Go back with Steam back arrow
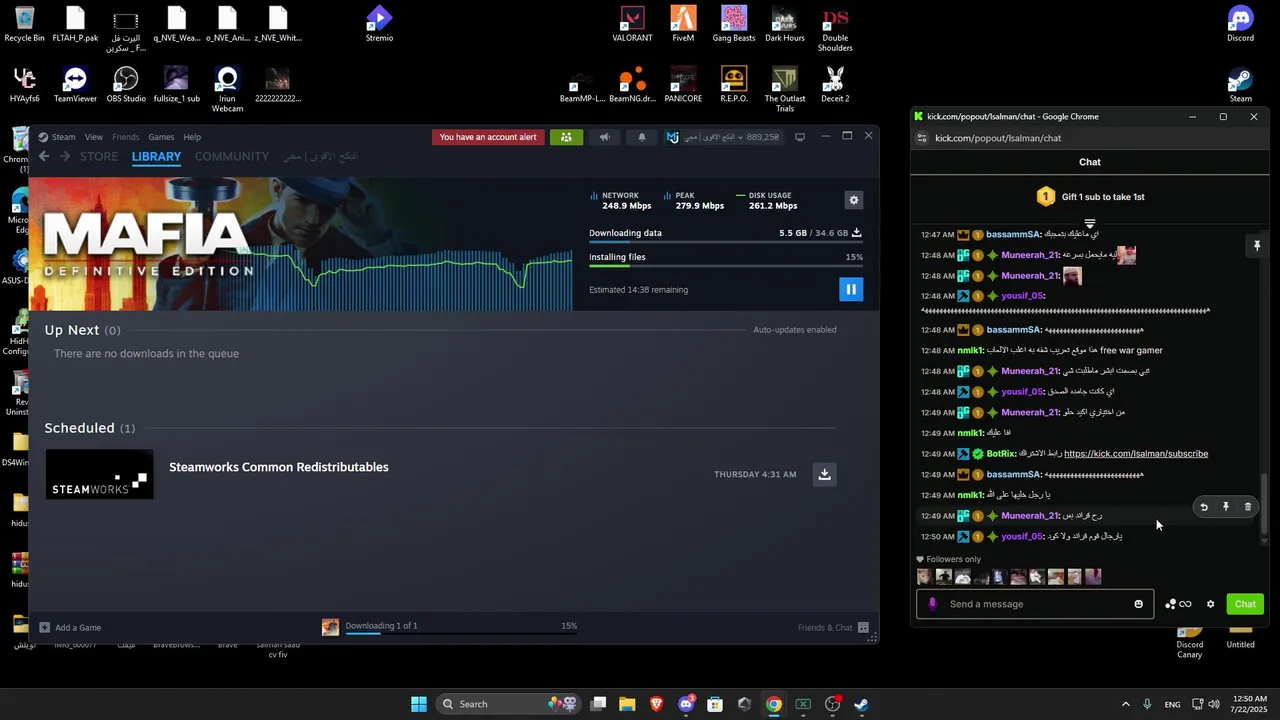Viewport: 1280px width, 720px height. [44, 157]
